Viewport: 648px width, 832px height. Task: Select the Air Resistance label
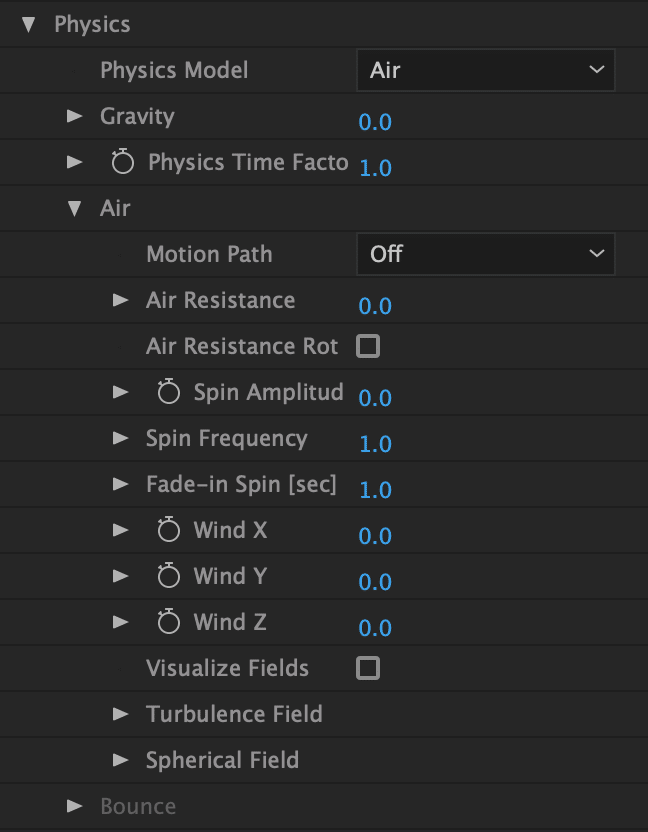point(220,300)
